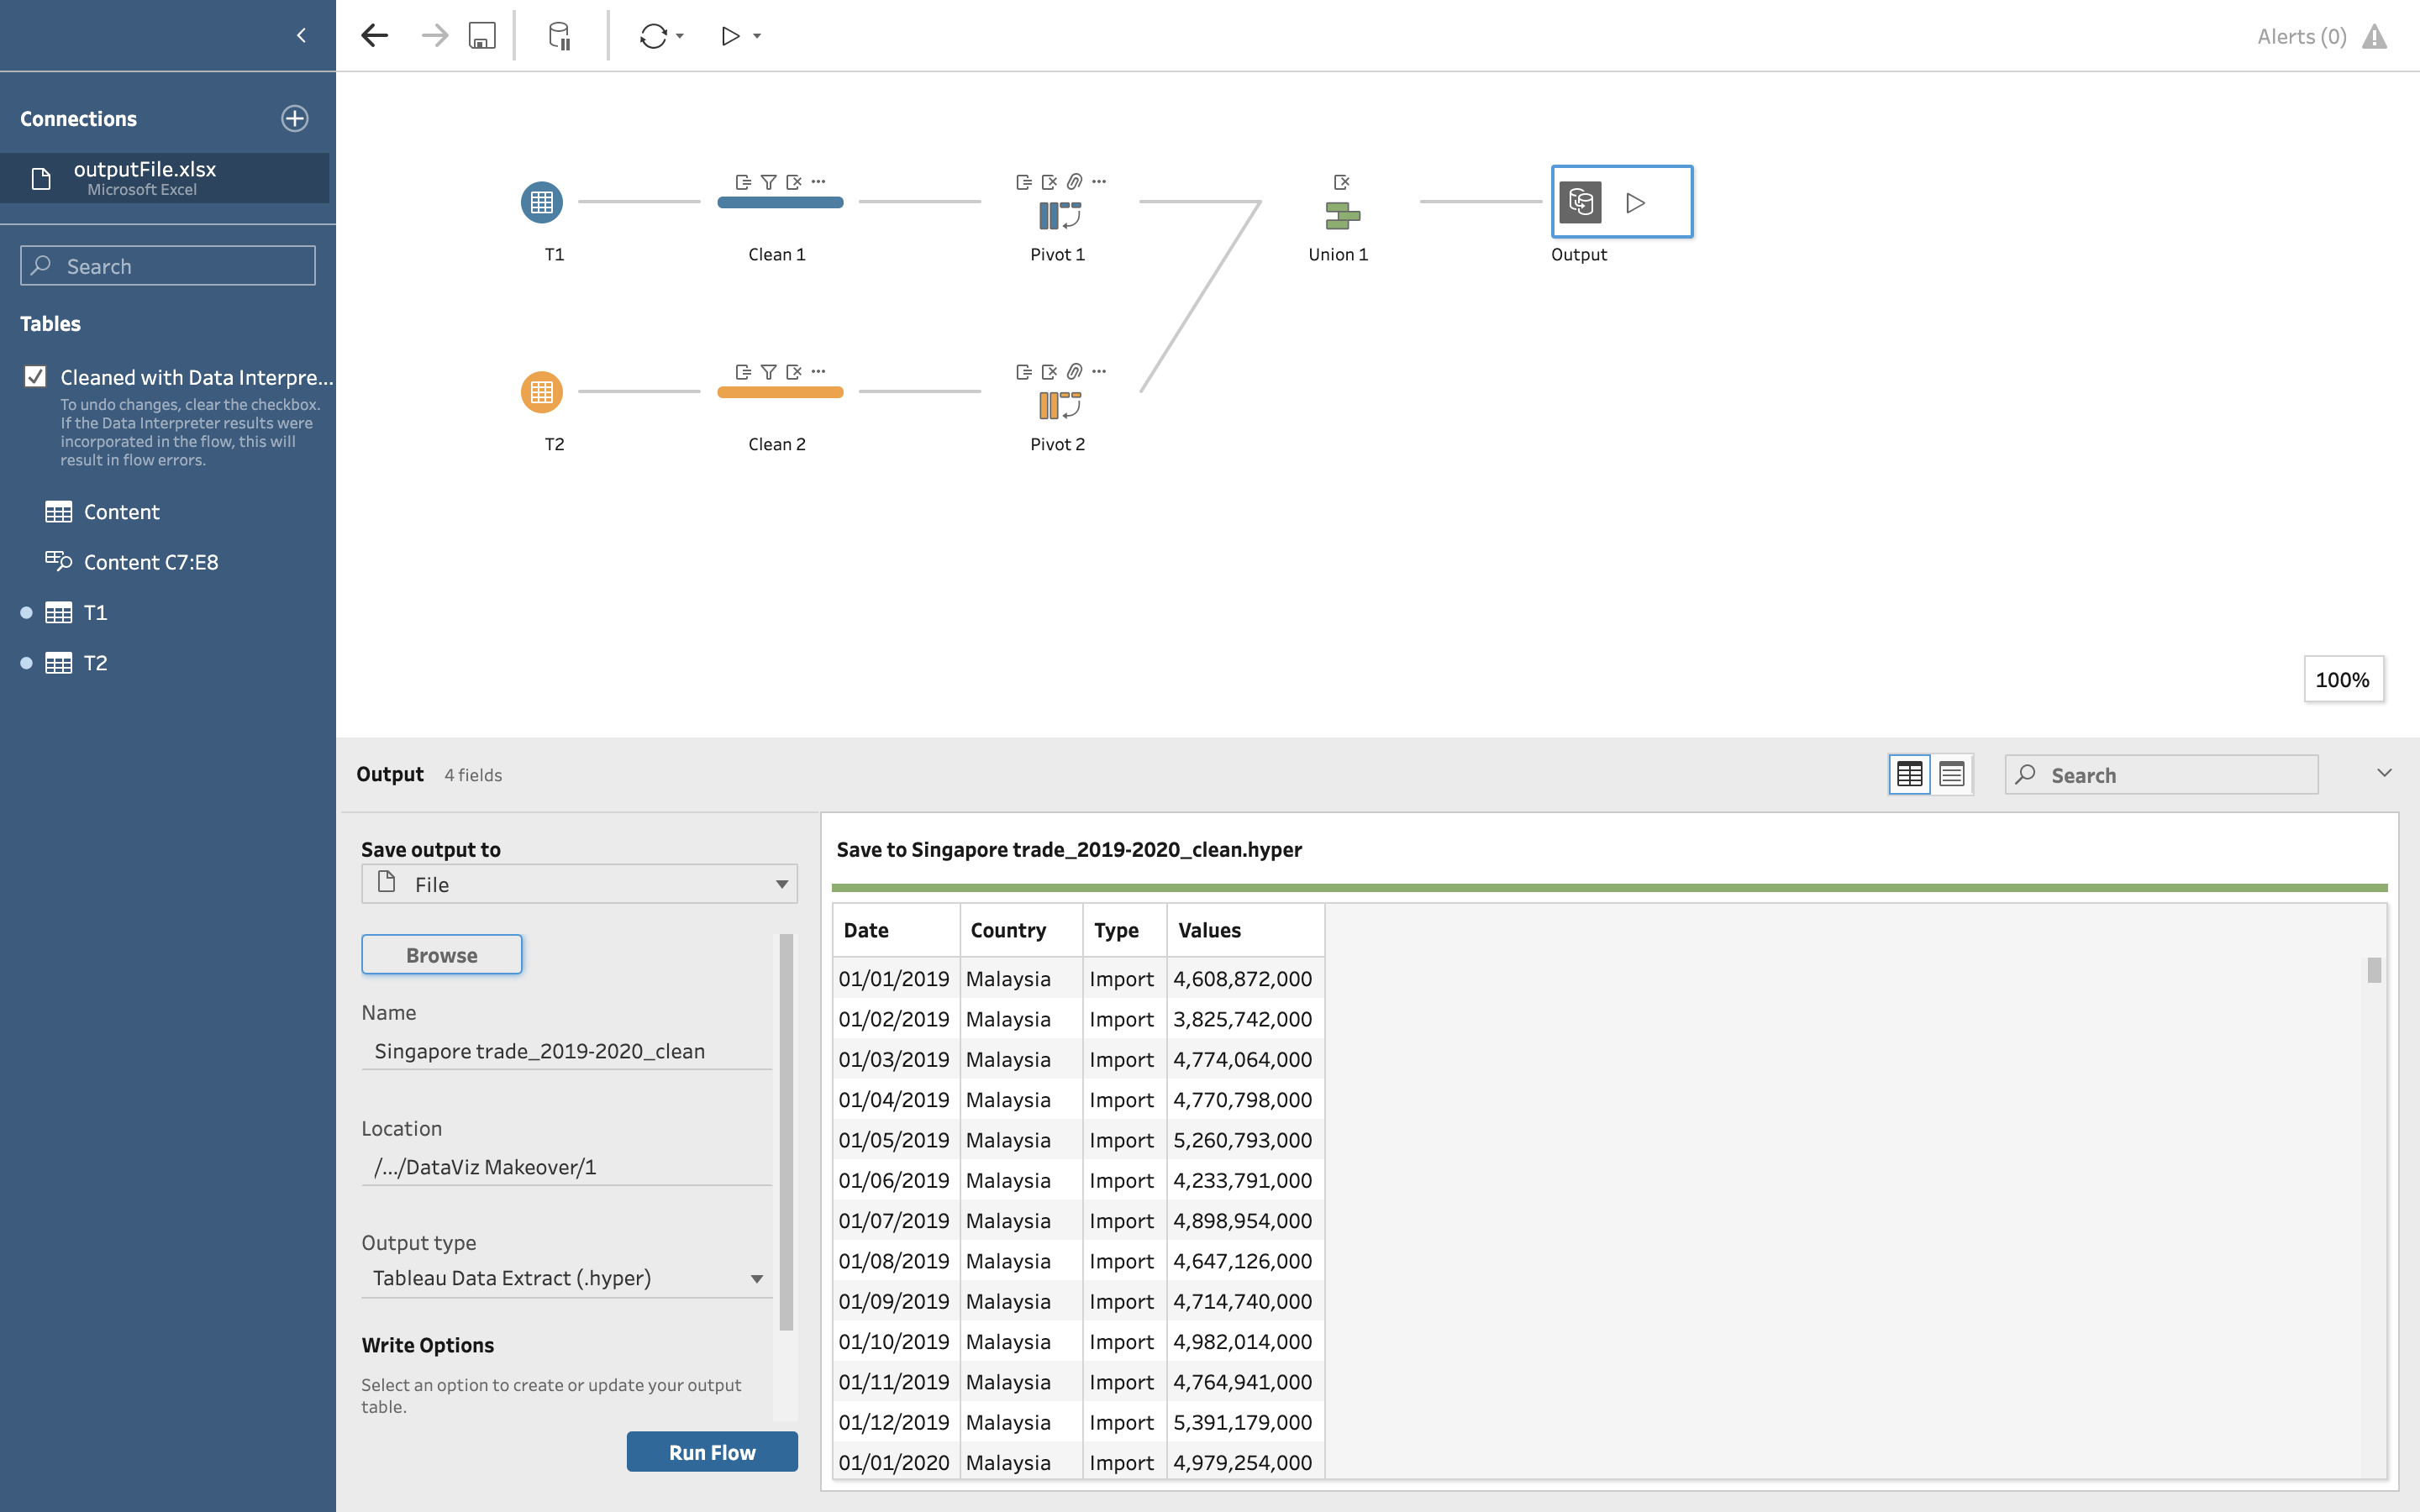The width and height of the screenshot is (2420, 1512).
Task: Click the 01/01/2019 date cell
Action: coord(895,979)
